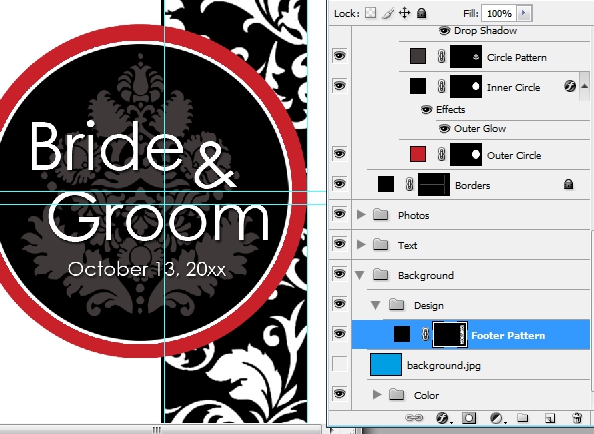Toggle Drop Shadow effect visibility
Screen dimensions: 594x434
[444, 30]
